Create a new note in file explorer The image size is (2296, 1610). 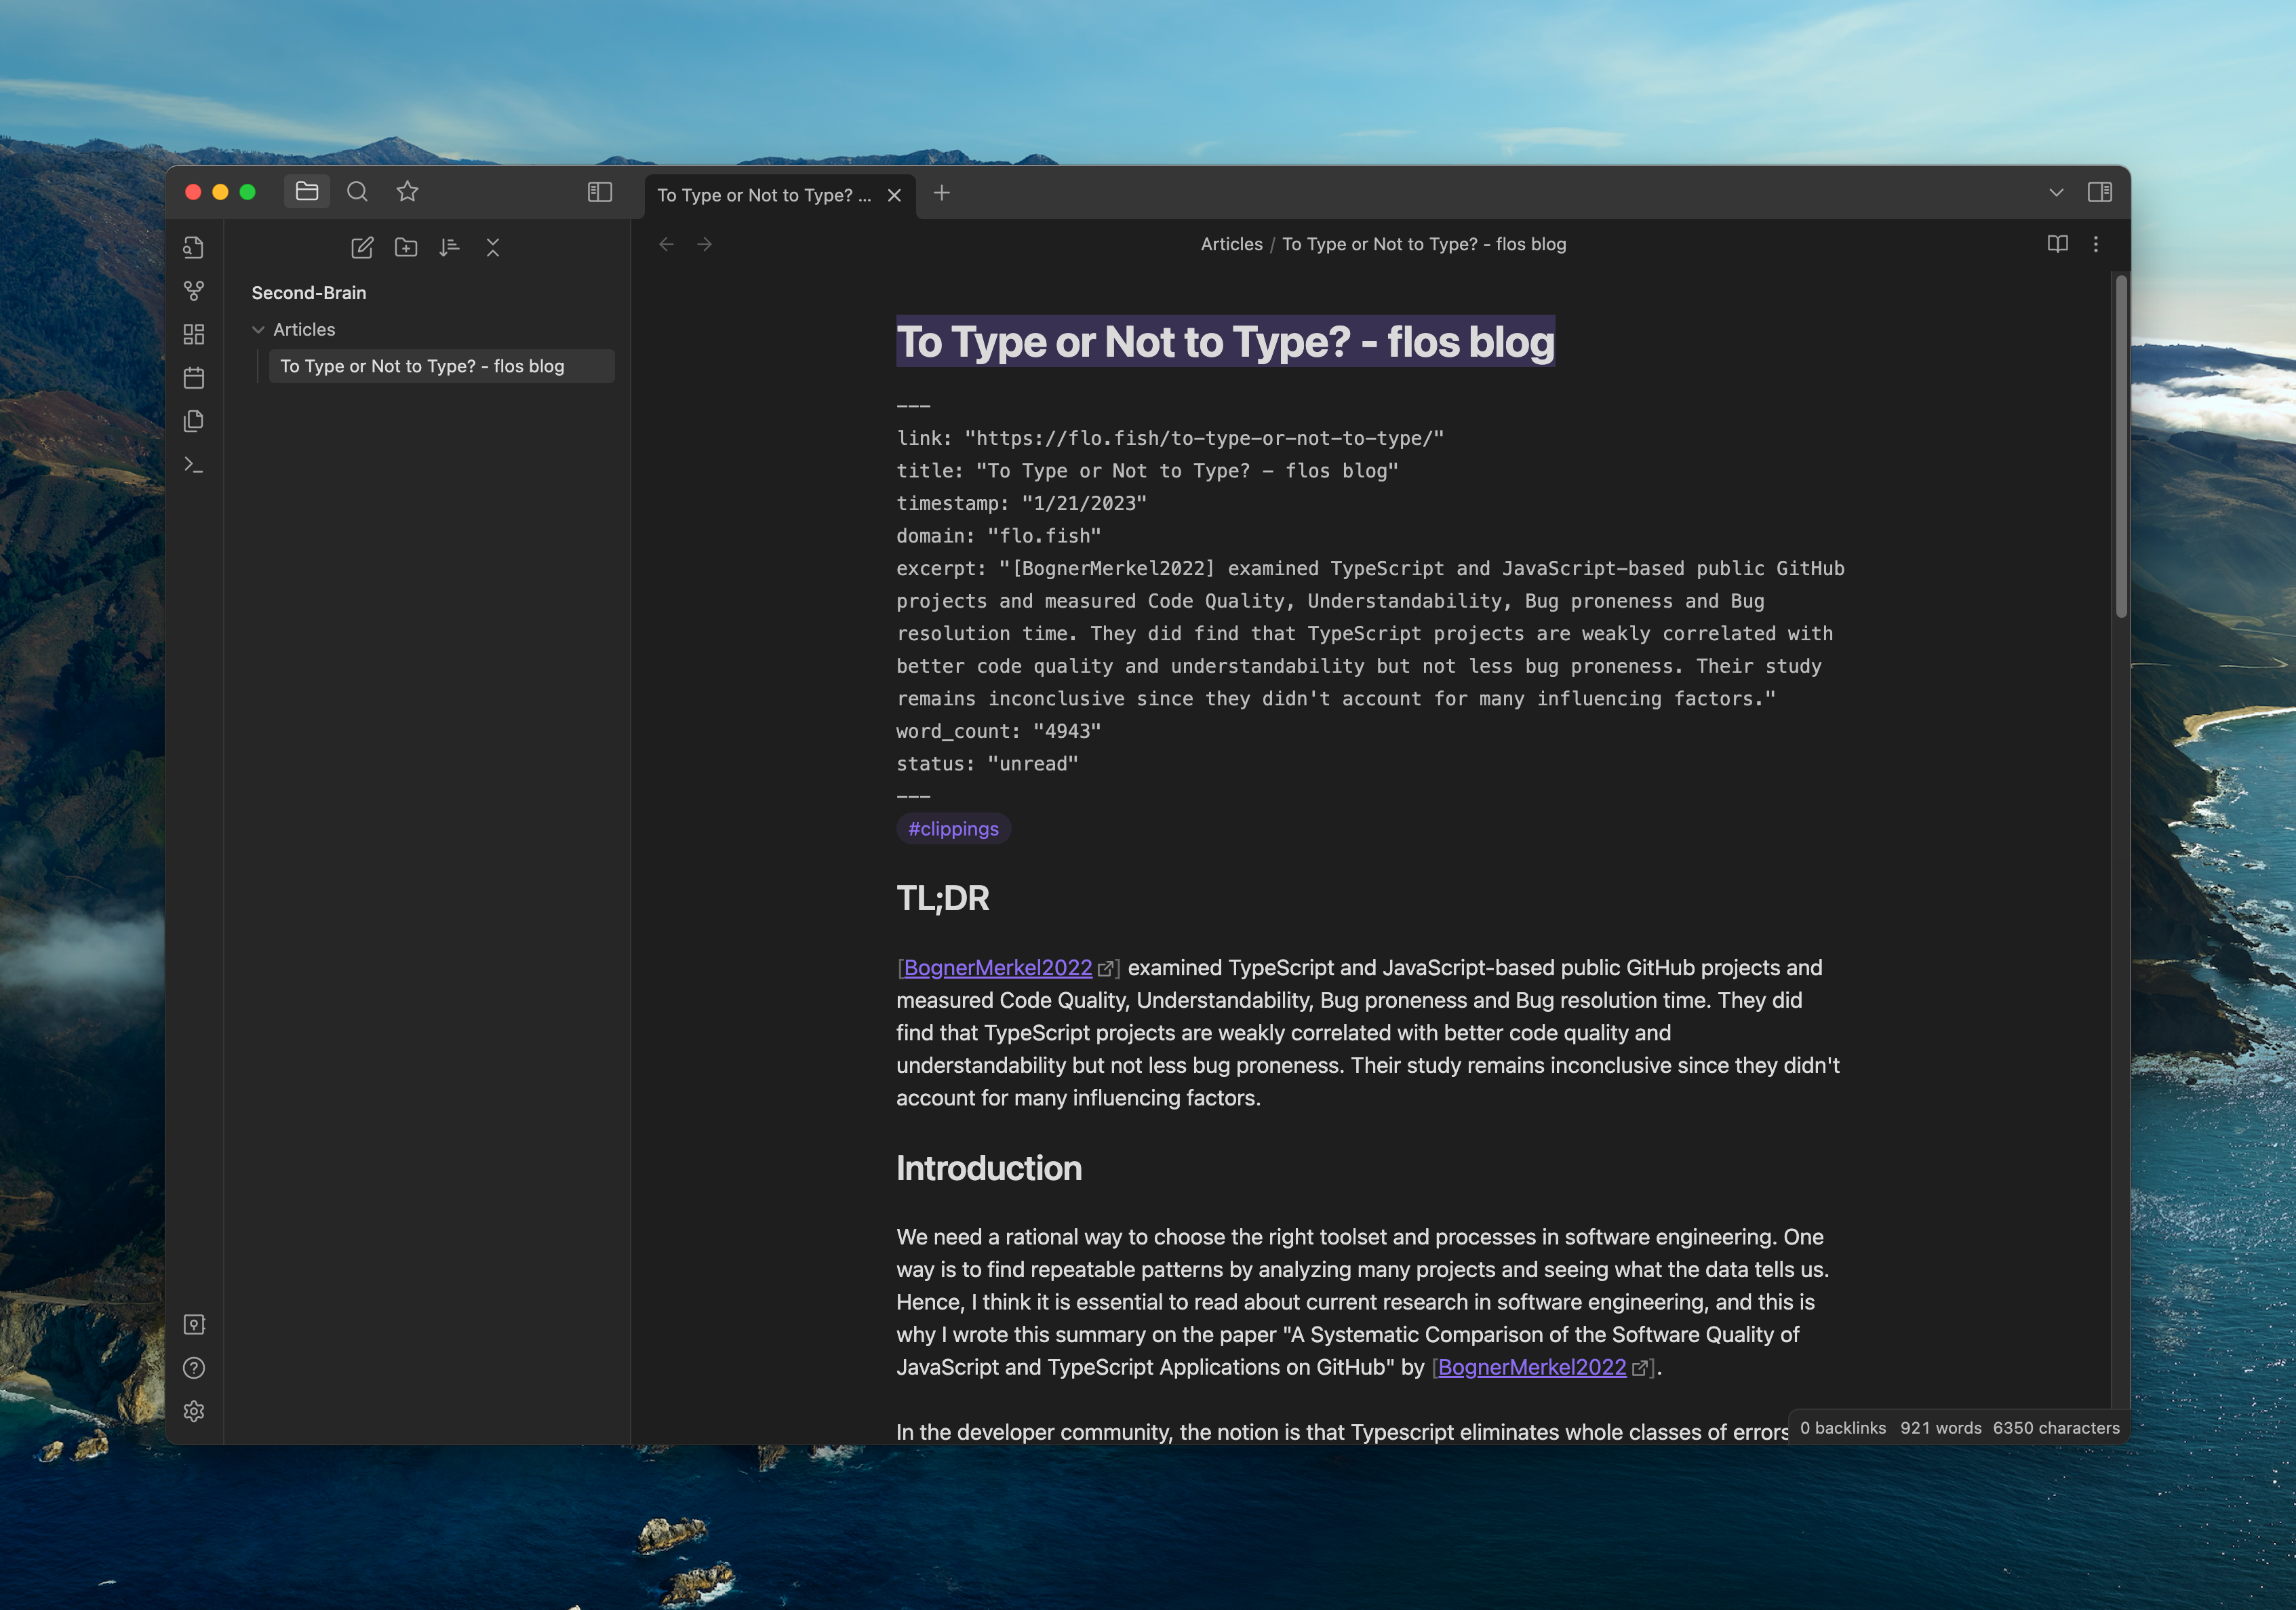362,247
